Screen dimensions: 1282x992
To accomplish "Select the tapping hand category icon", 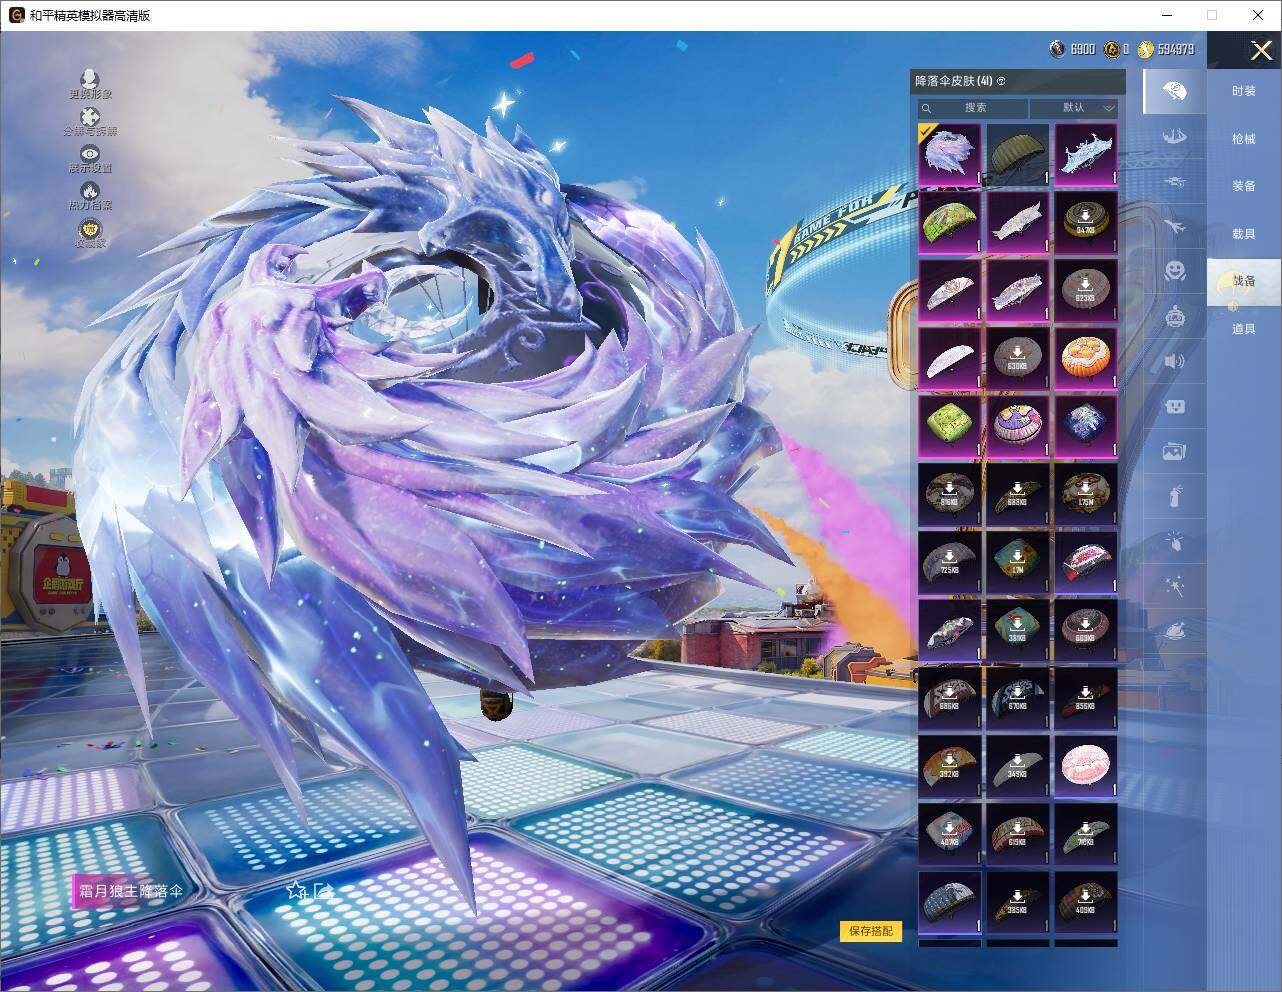I will coord(1175,541).
